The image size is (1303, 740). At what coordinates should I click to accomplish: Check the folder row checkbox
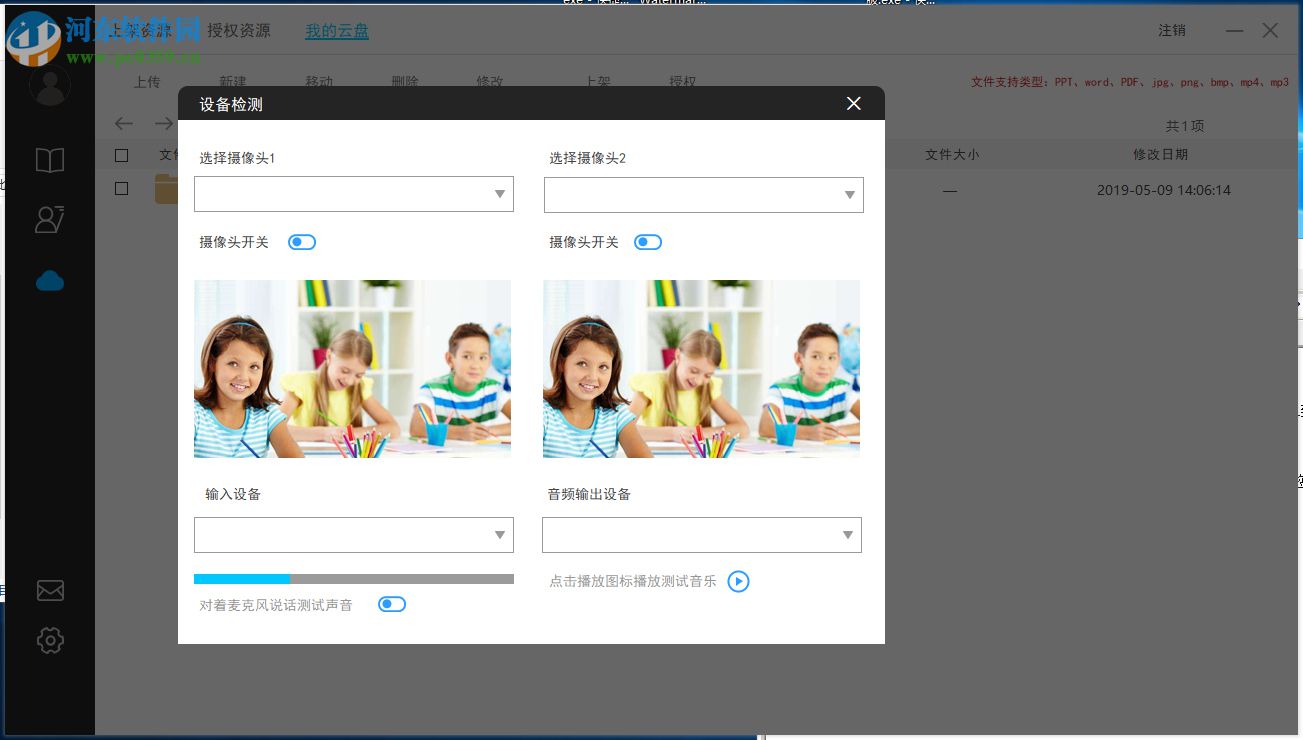pos(122,188)
